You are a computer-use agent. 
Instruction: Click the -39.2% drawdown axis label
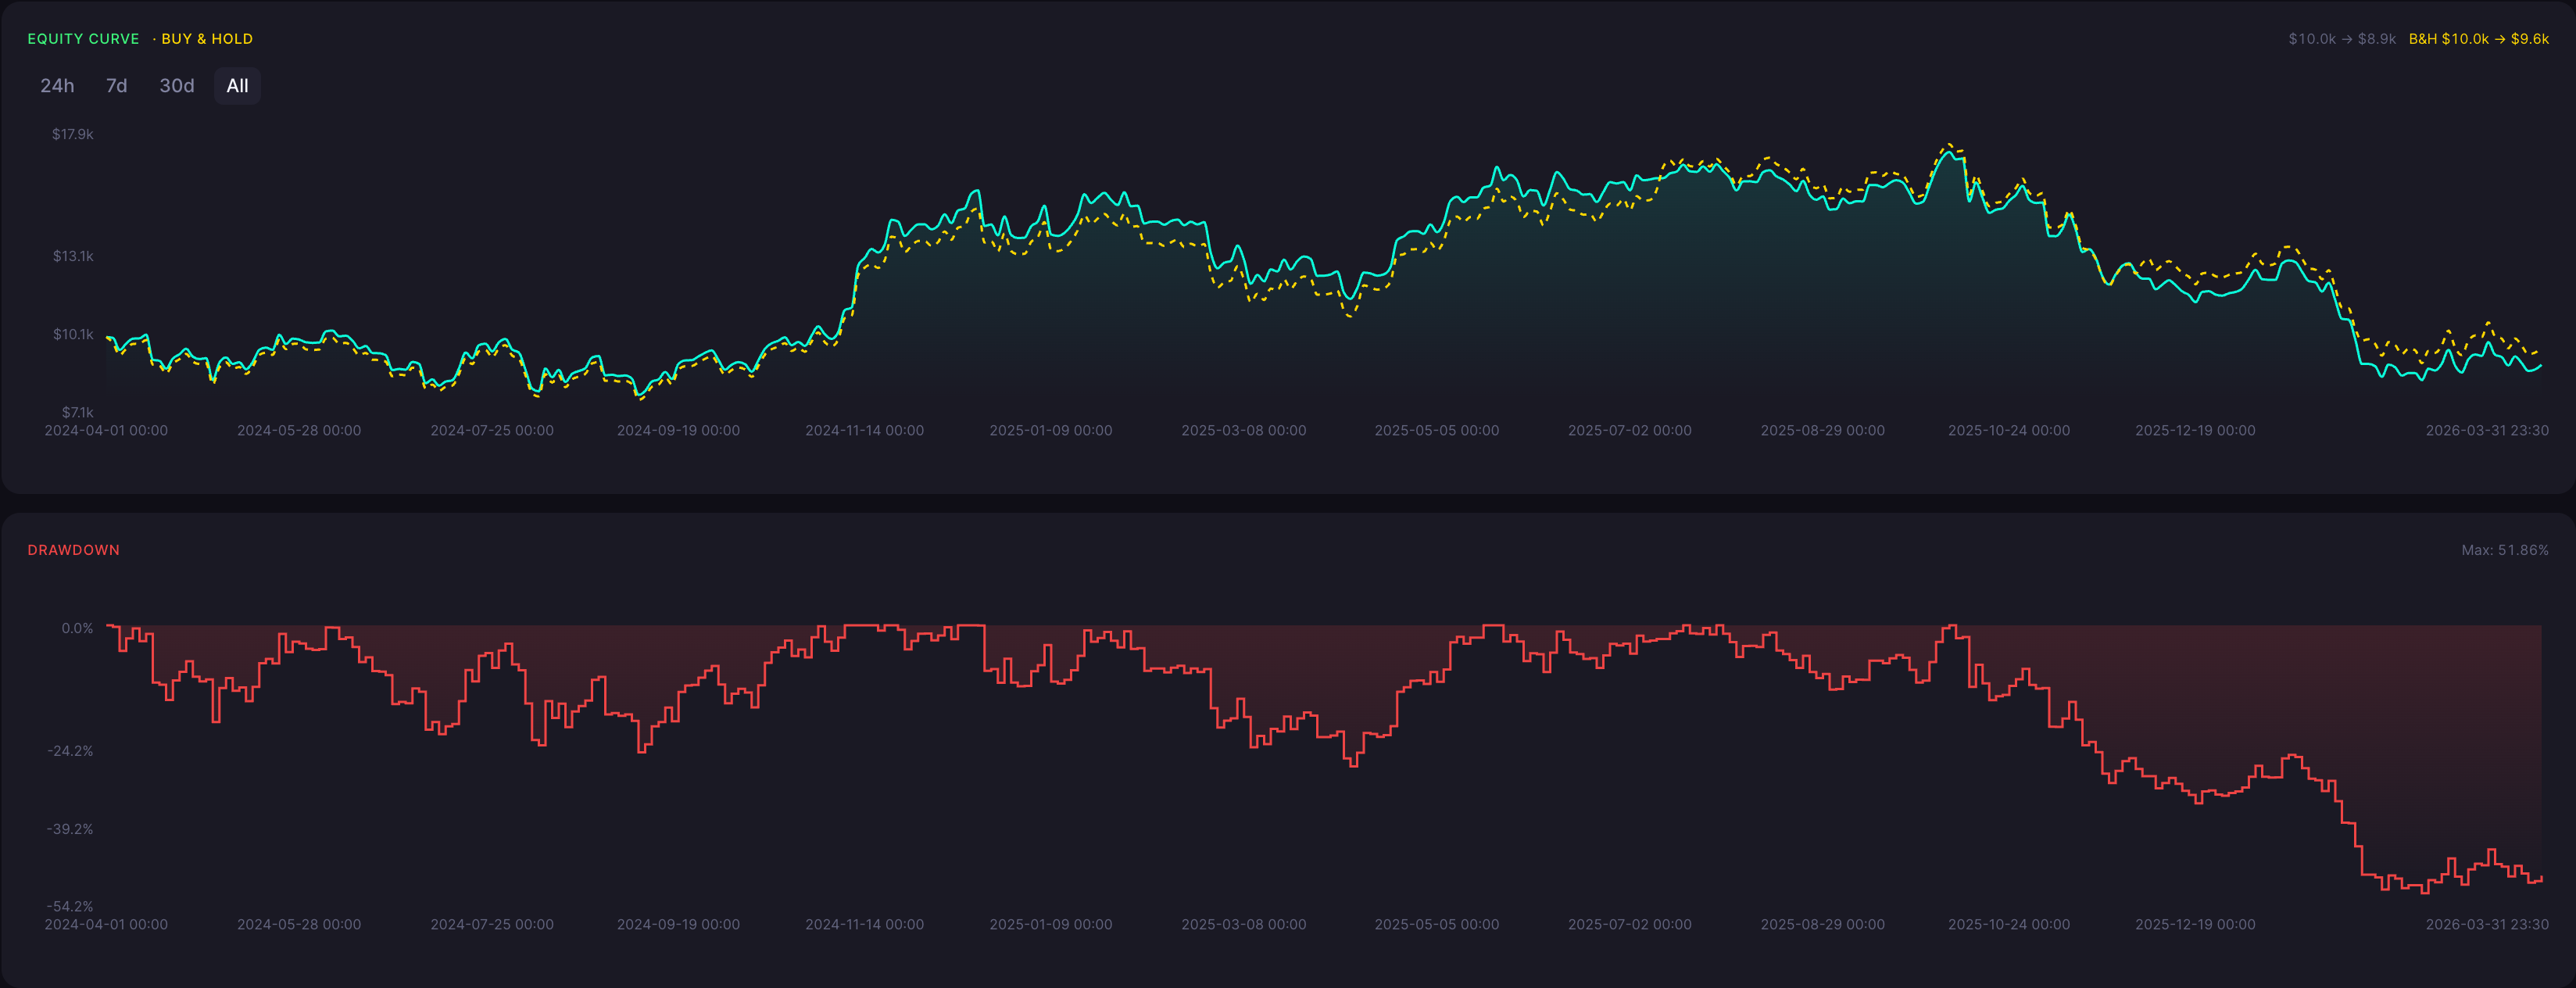pyautogui.click(x=70, y=829)
